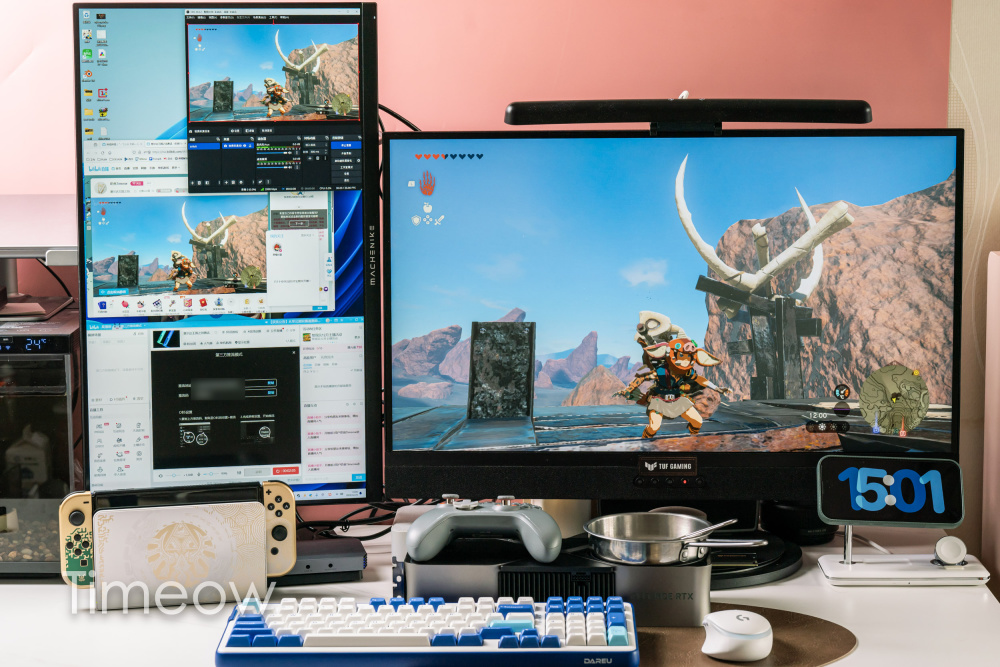Image resolution: width=1000 pixels, height=667 pixels.
Task: Open the streamer avatar on bilibili live page
Action: click(x=101, y=188)
